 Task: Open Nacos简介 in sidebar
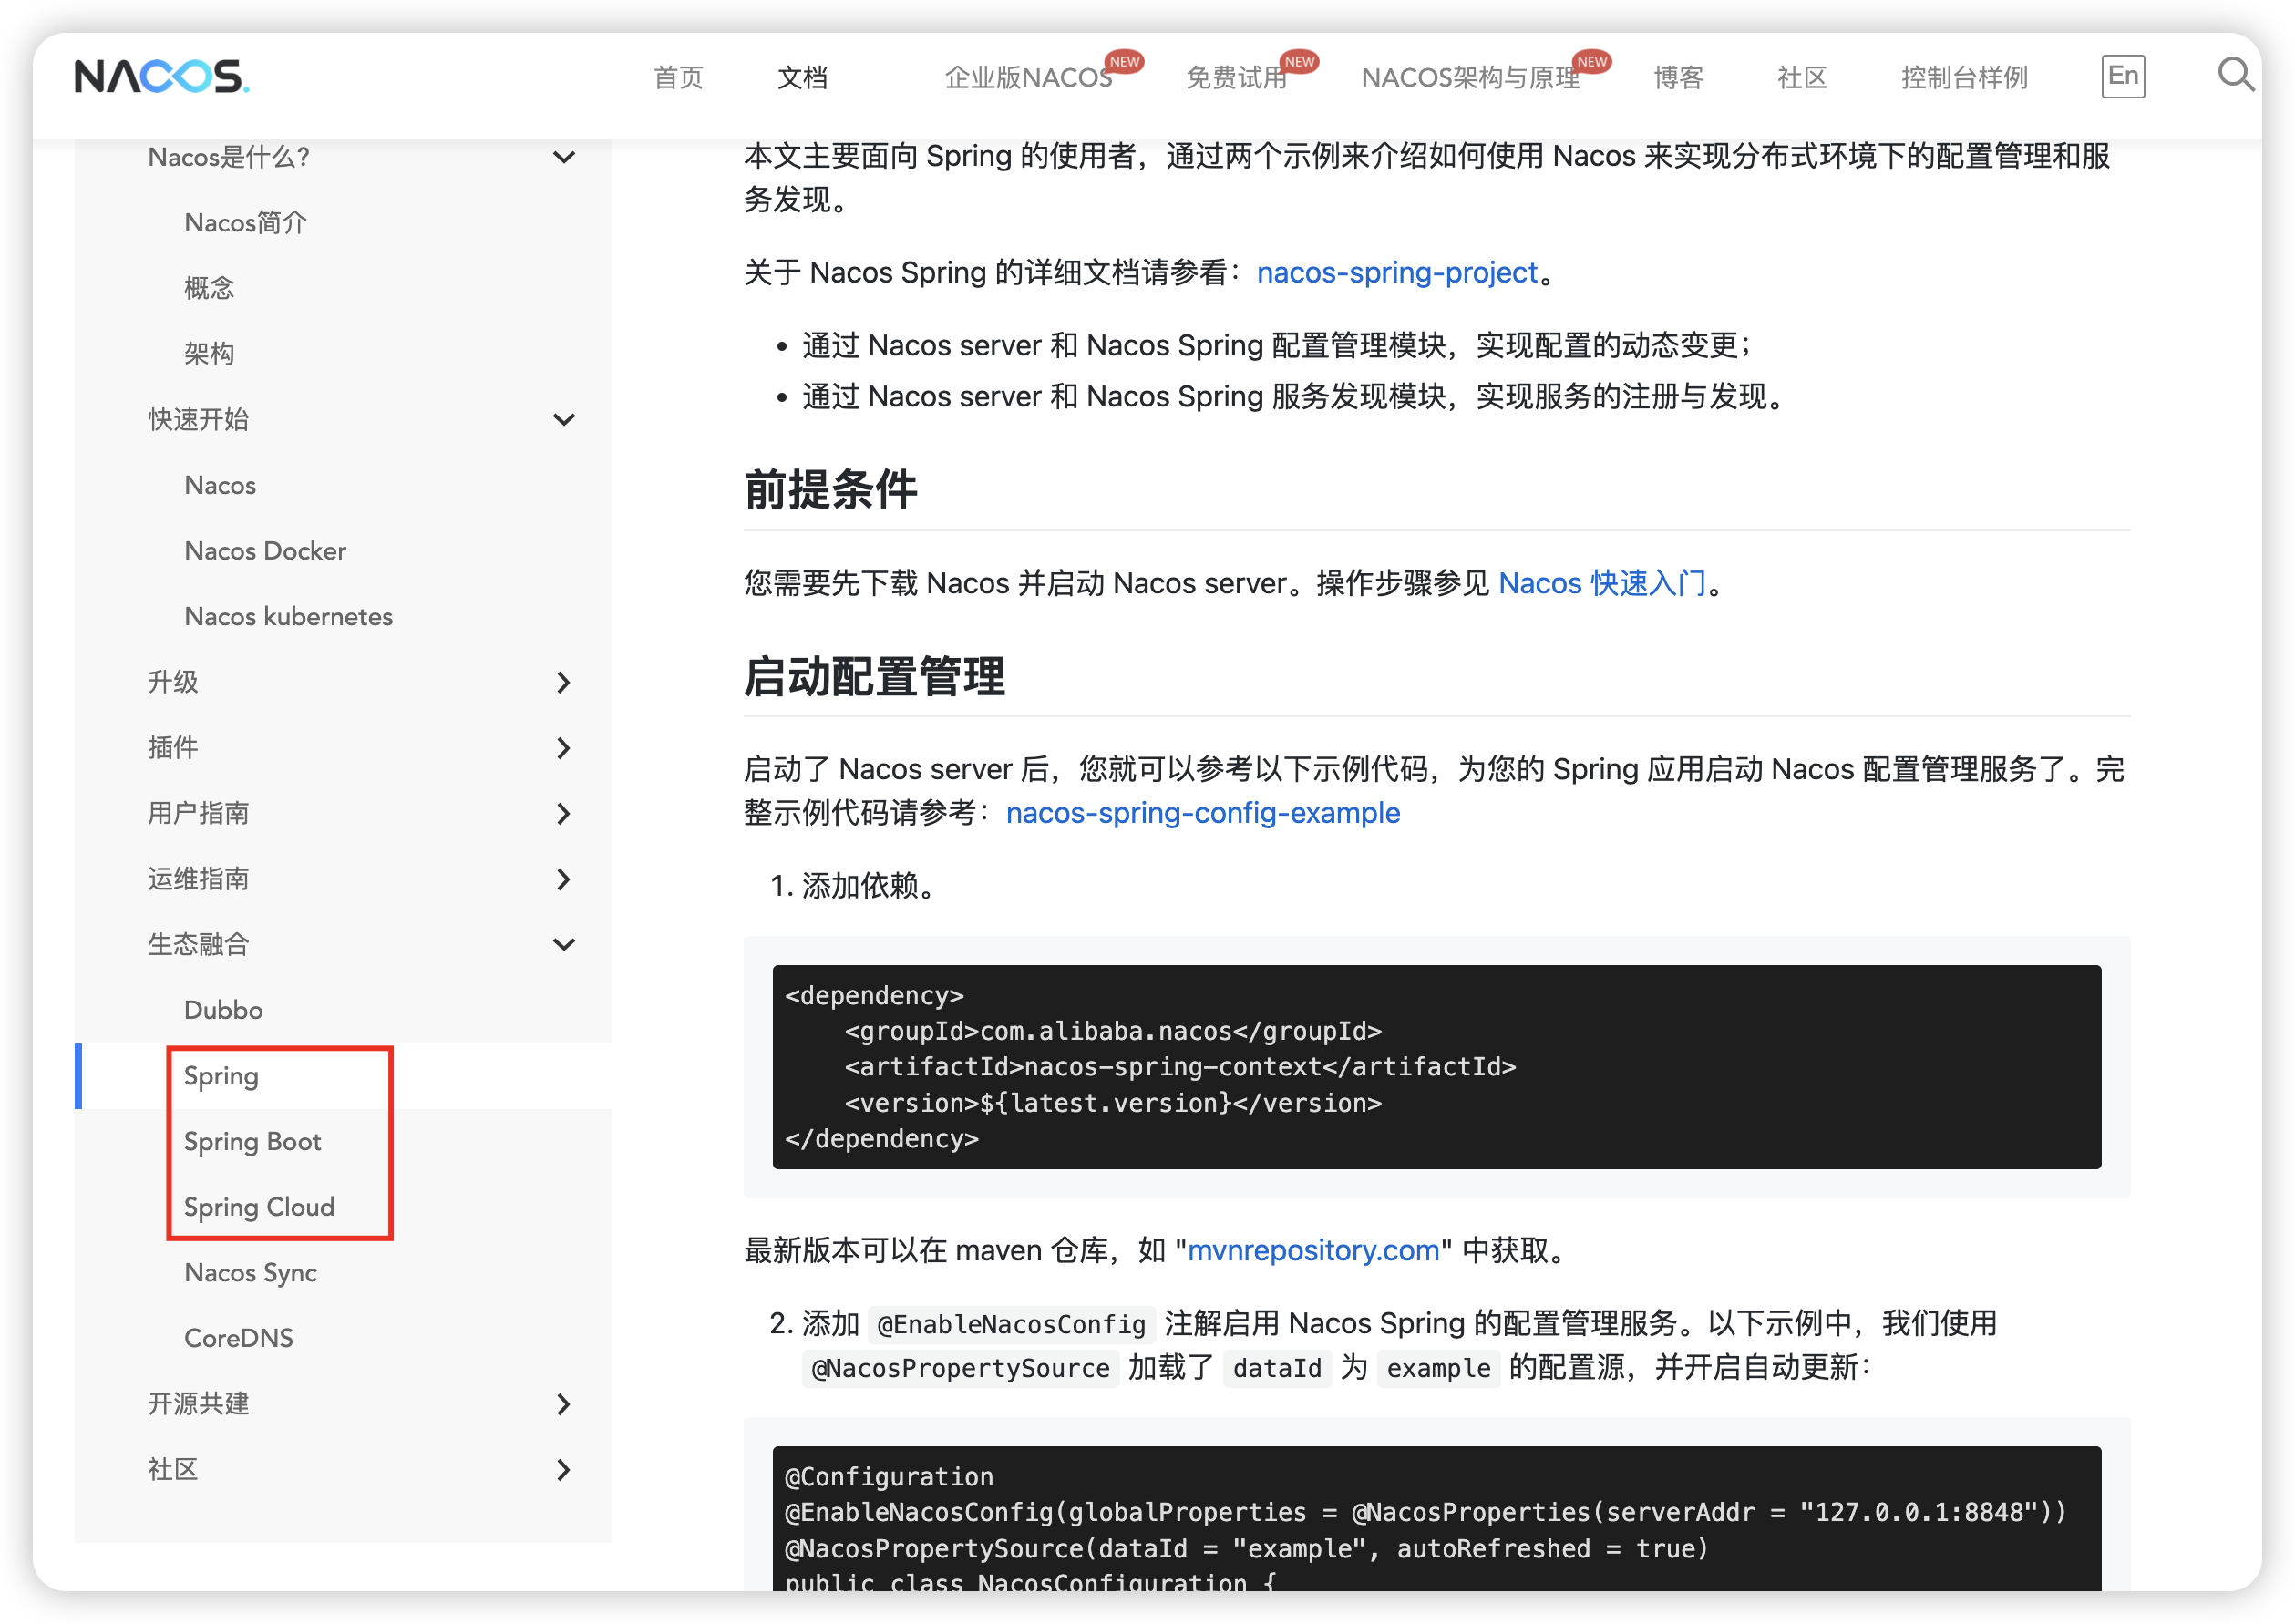[x=245, y=222]
